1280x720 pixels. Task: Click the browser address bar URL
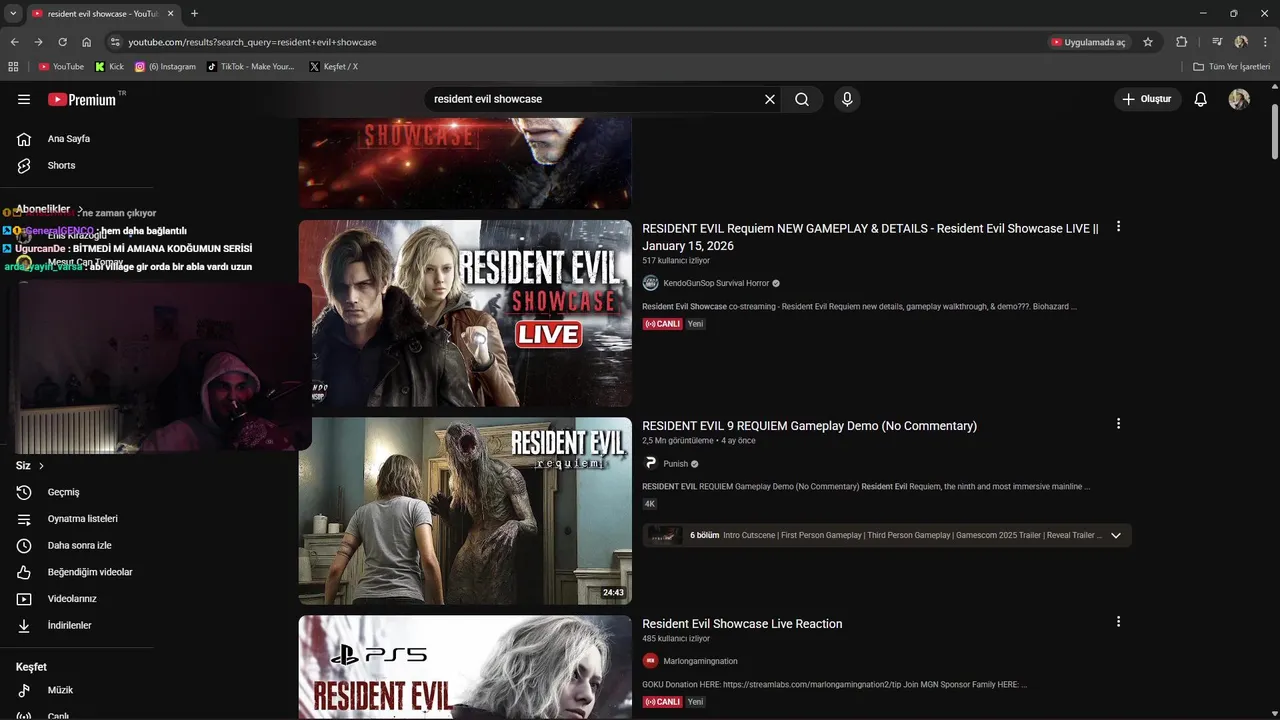(252, 42)
